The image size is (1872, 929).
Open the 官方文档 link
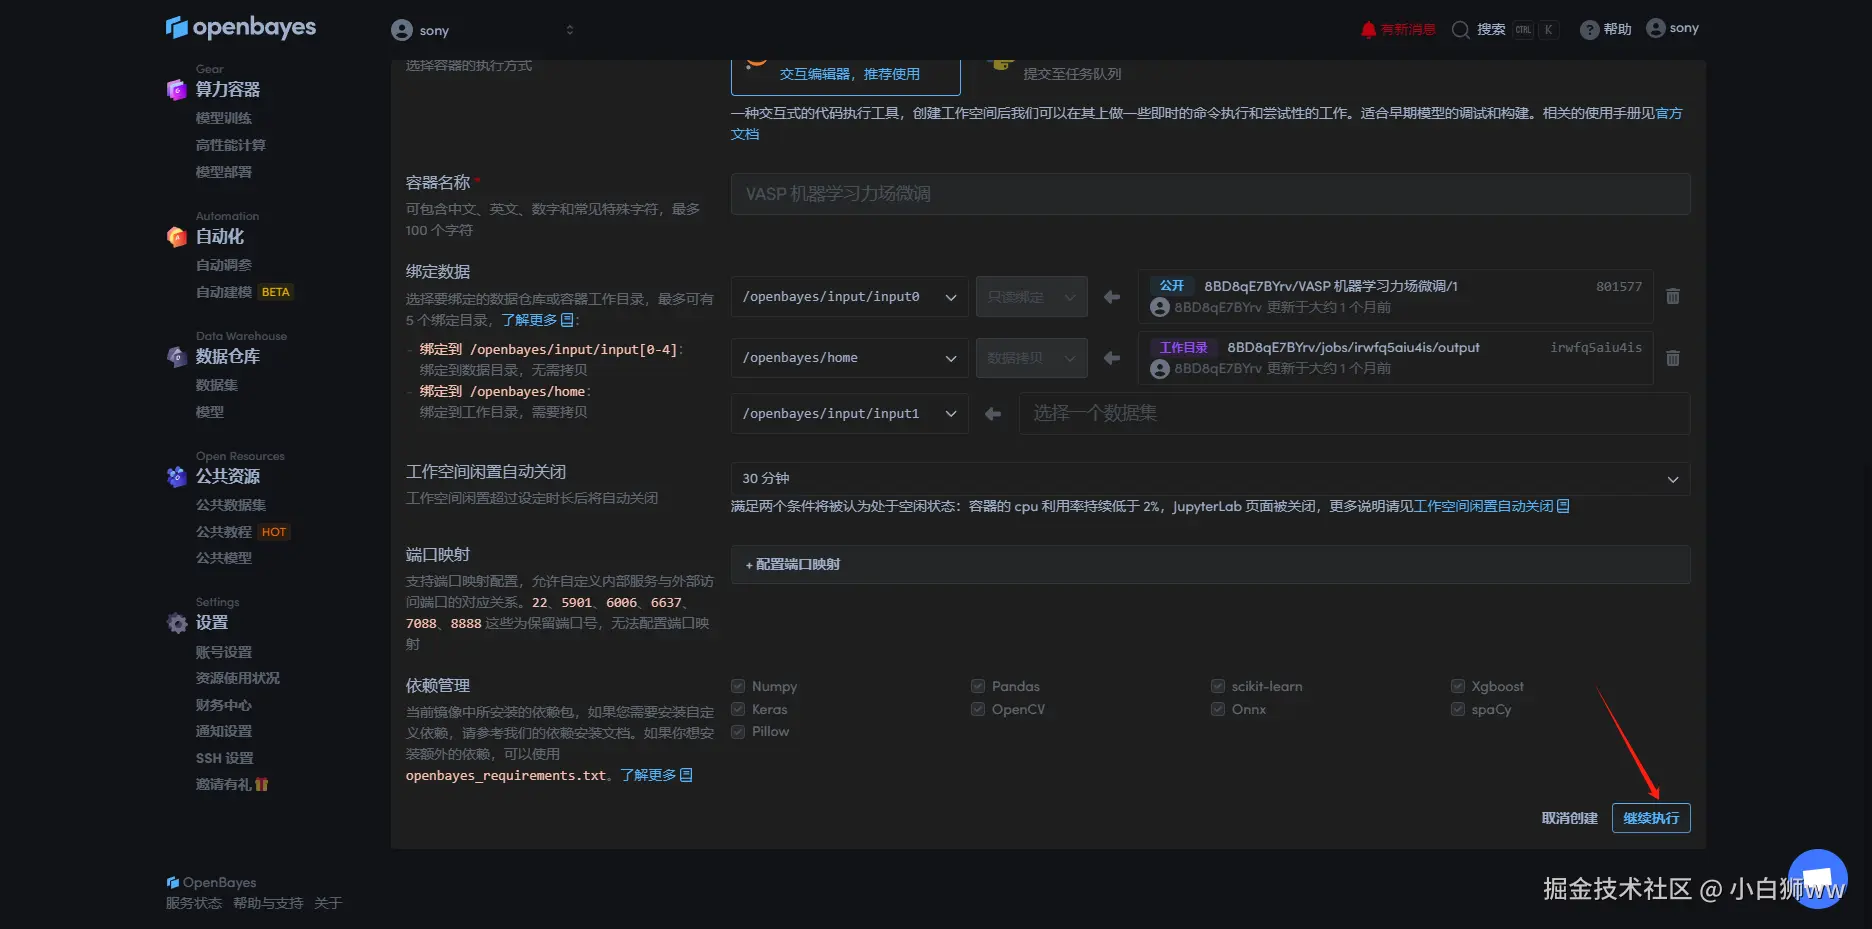point(1669,113)
